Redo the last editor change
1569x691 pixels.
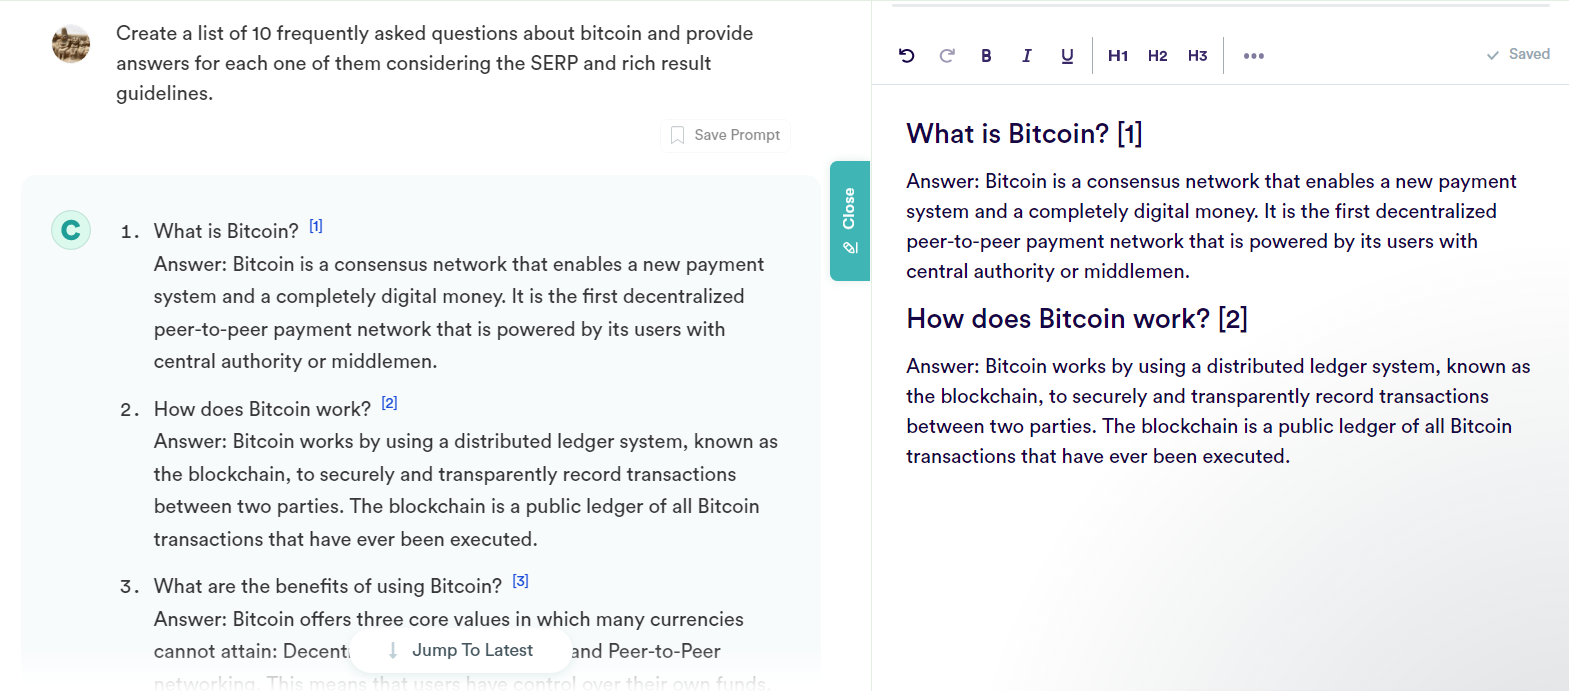[x=947, y=55]
